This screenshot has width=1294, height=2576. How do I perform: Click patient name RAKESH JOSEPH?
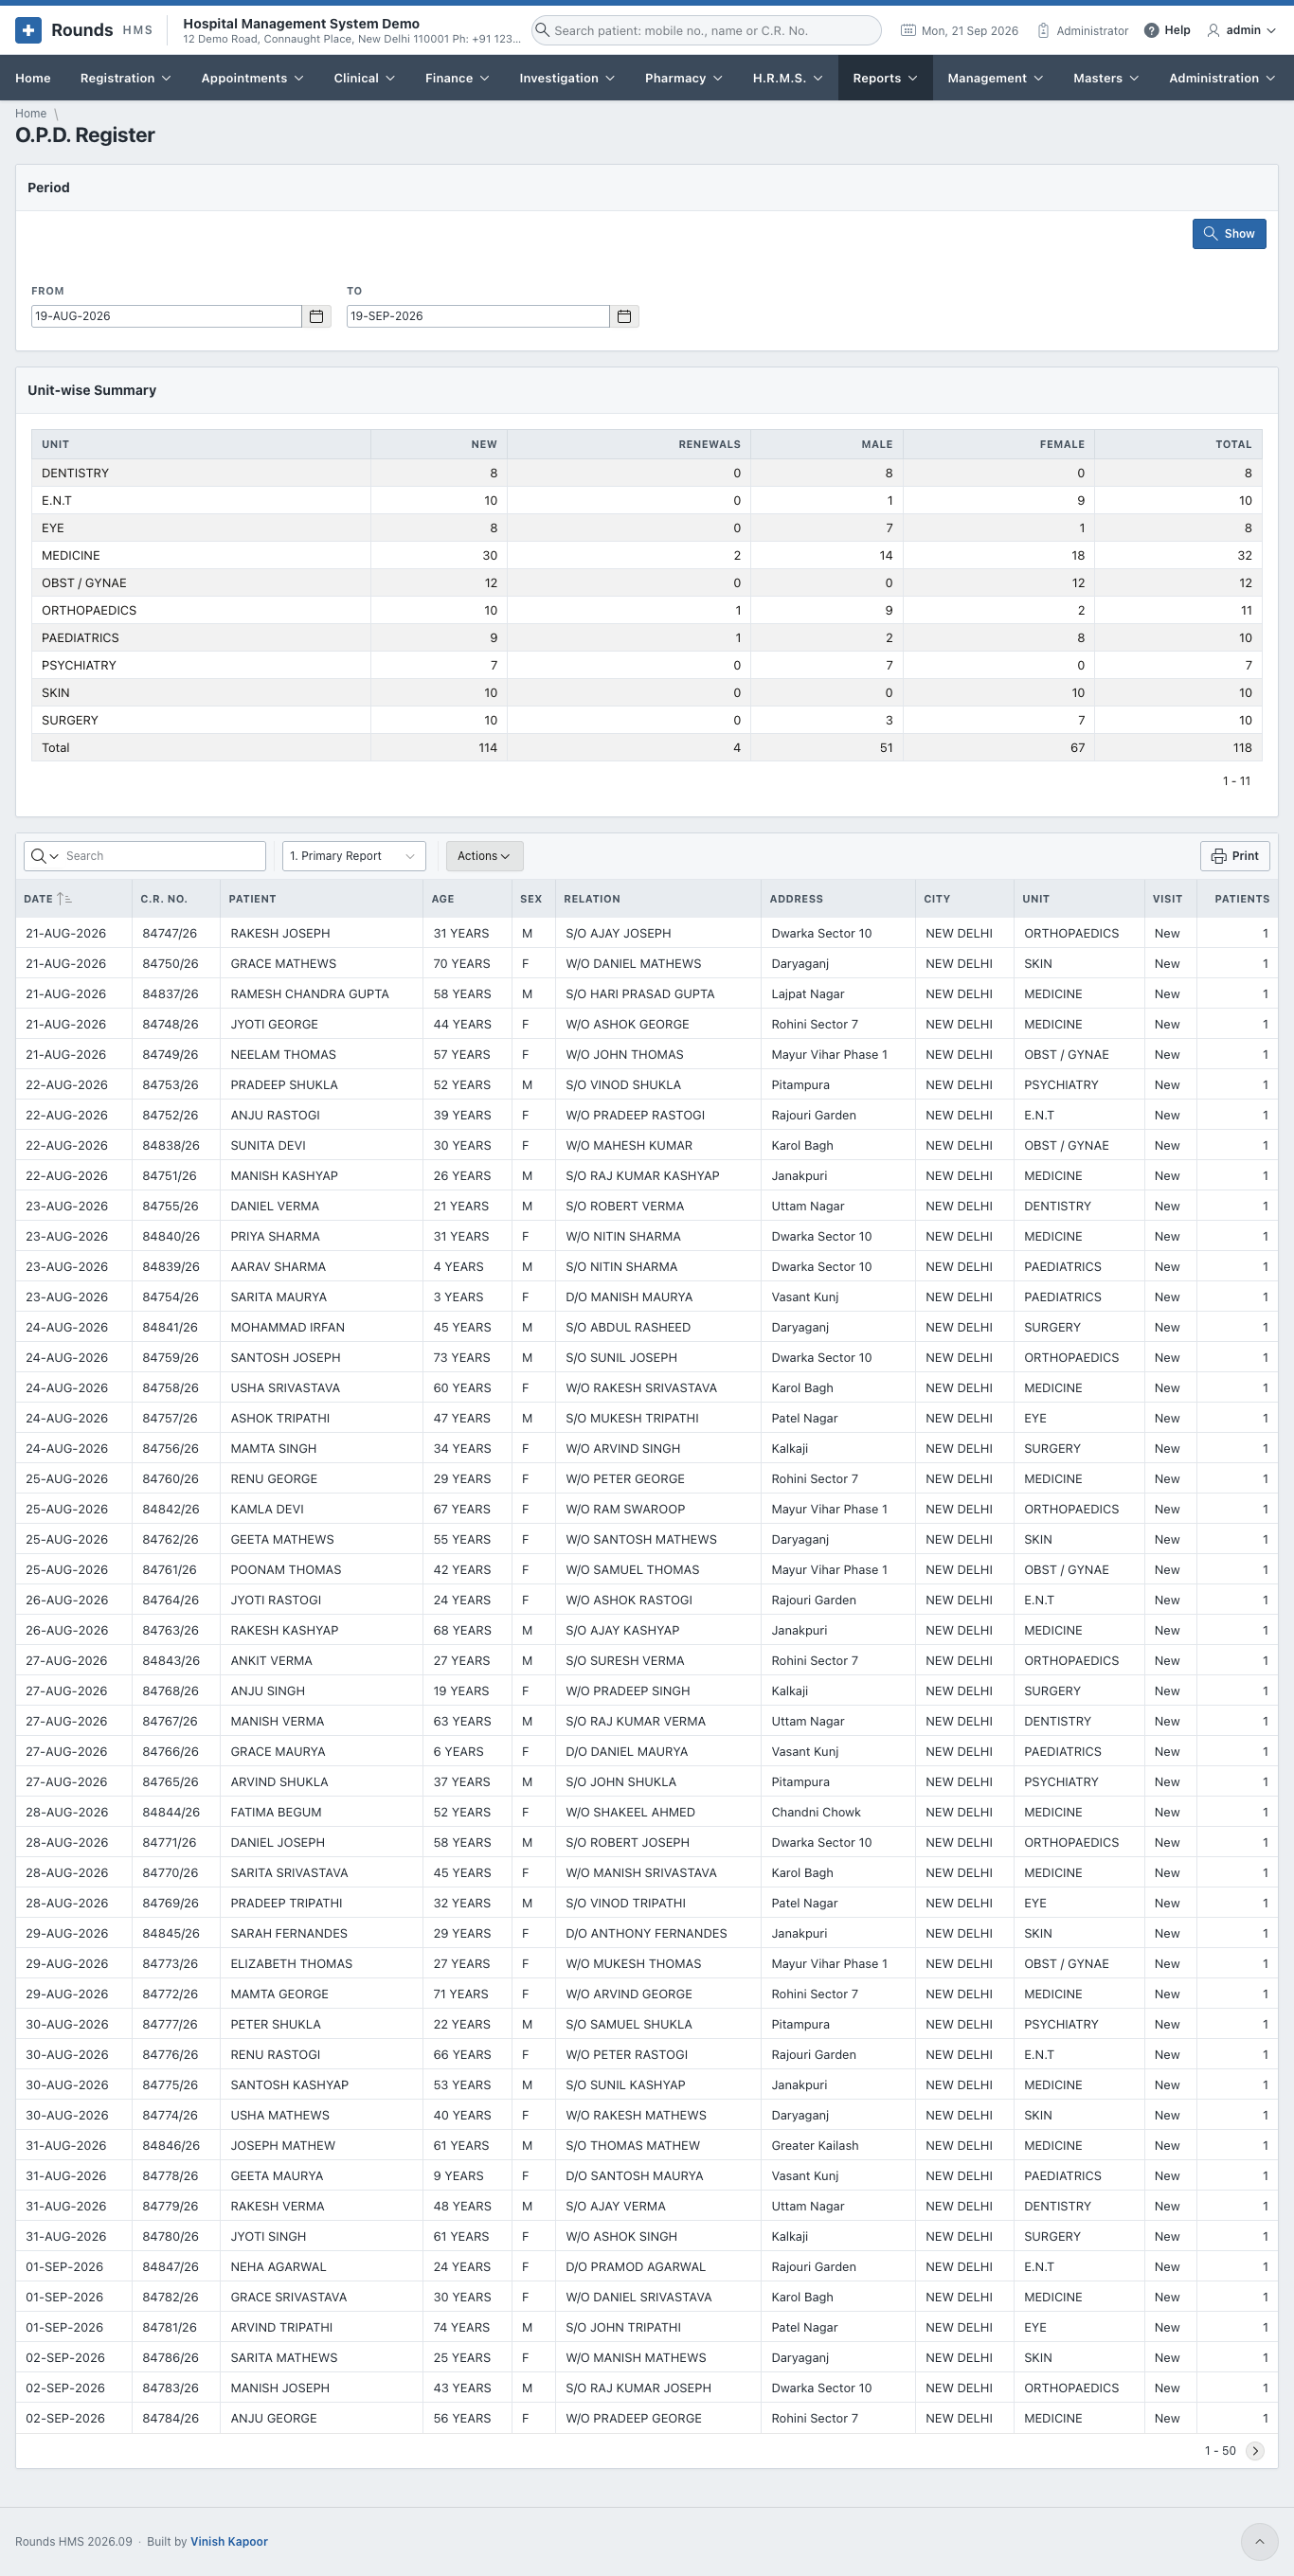(280, 934)
